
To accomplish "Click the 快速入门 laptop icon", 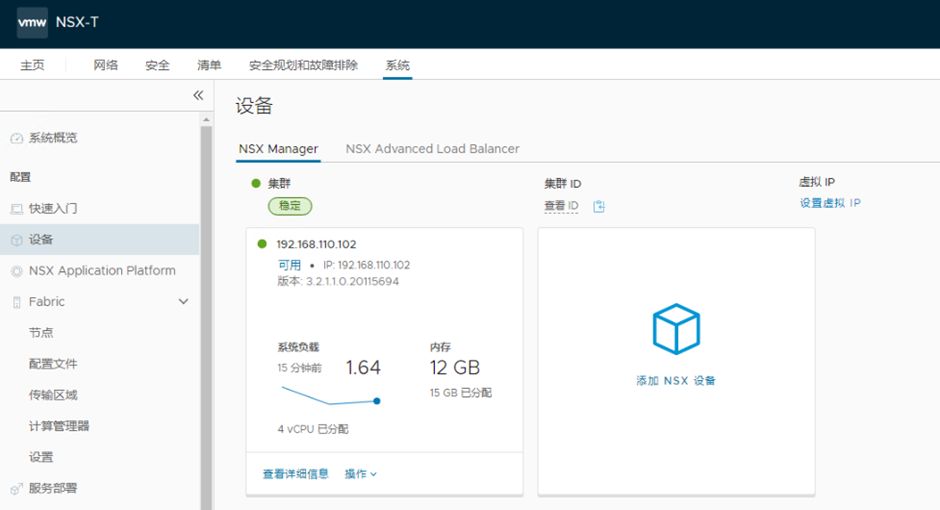I will [x=17, y=209].
